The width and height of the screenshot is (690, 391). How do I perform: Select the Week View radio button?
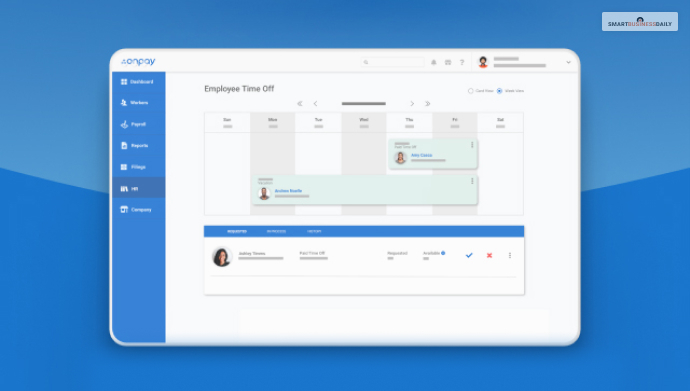(499, 91)
